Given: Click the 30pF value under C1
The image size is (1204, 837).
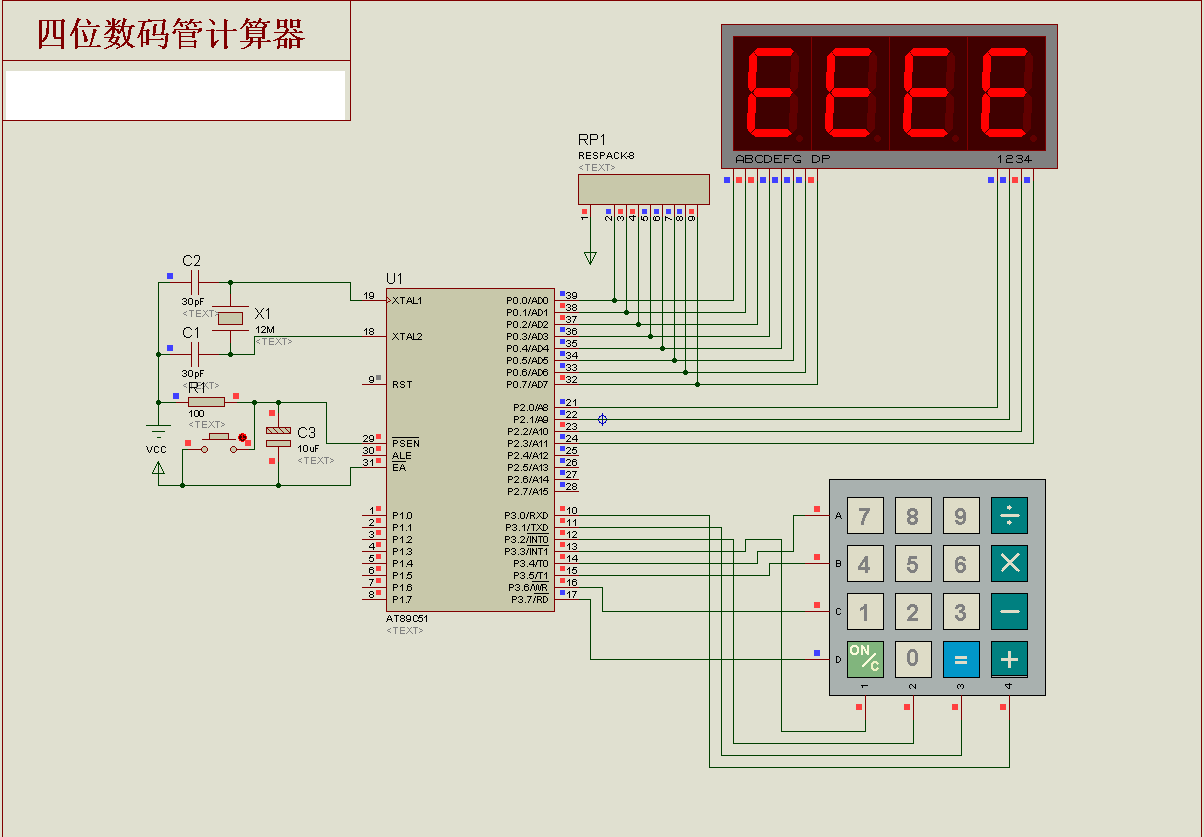Looking at the screenshot, I should coord(193,373).
